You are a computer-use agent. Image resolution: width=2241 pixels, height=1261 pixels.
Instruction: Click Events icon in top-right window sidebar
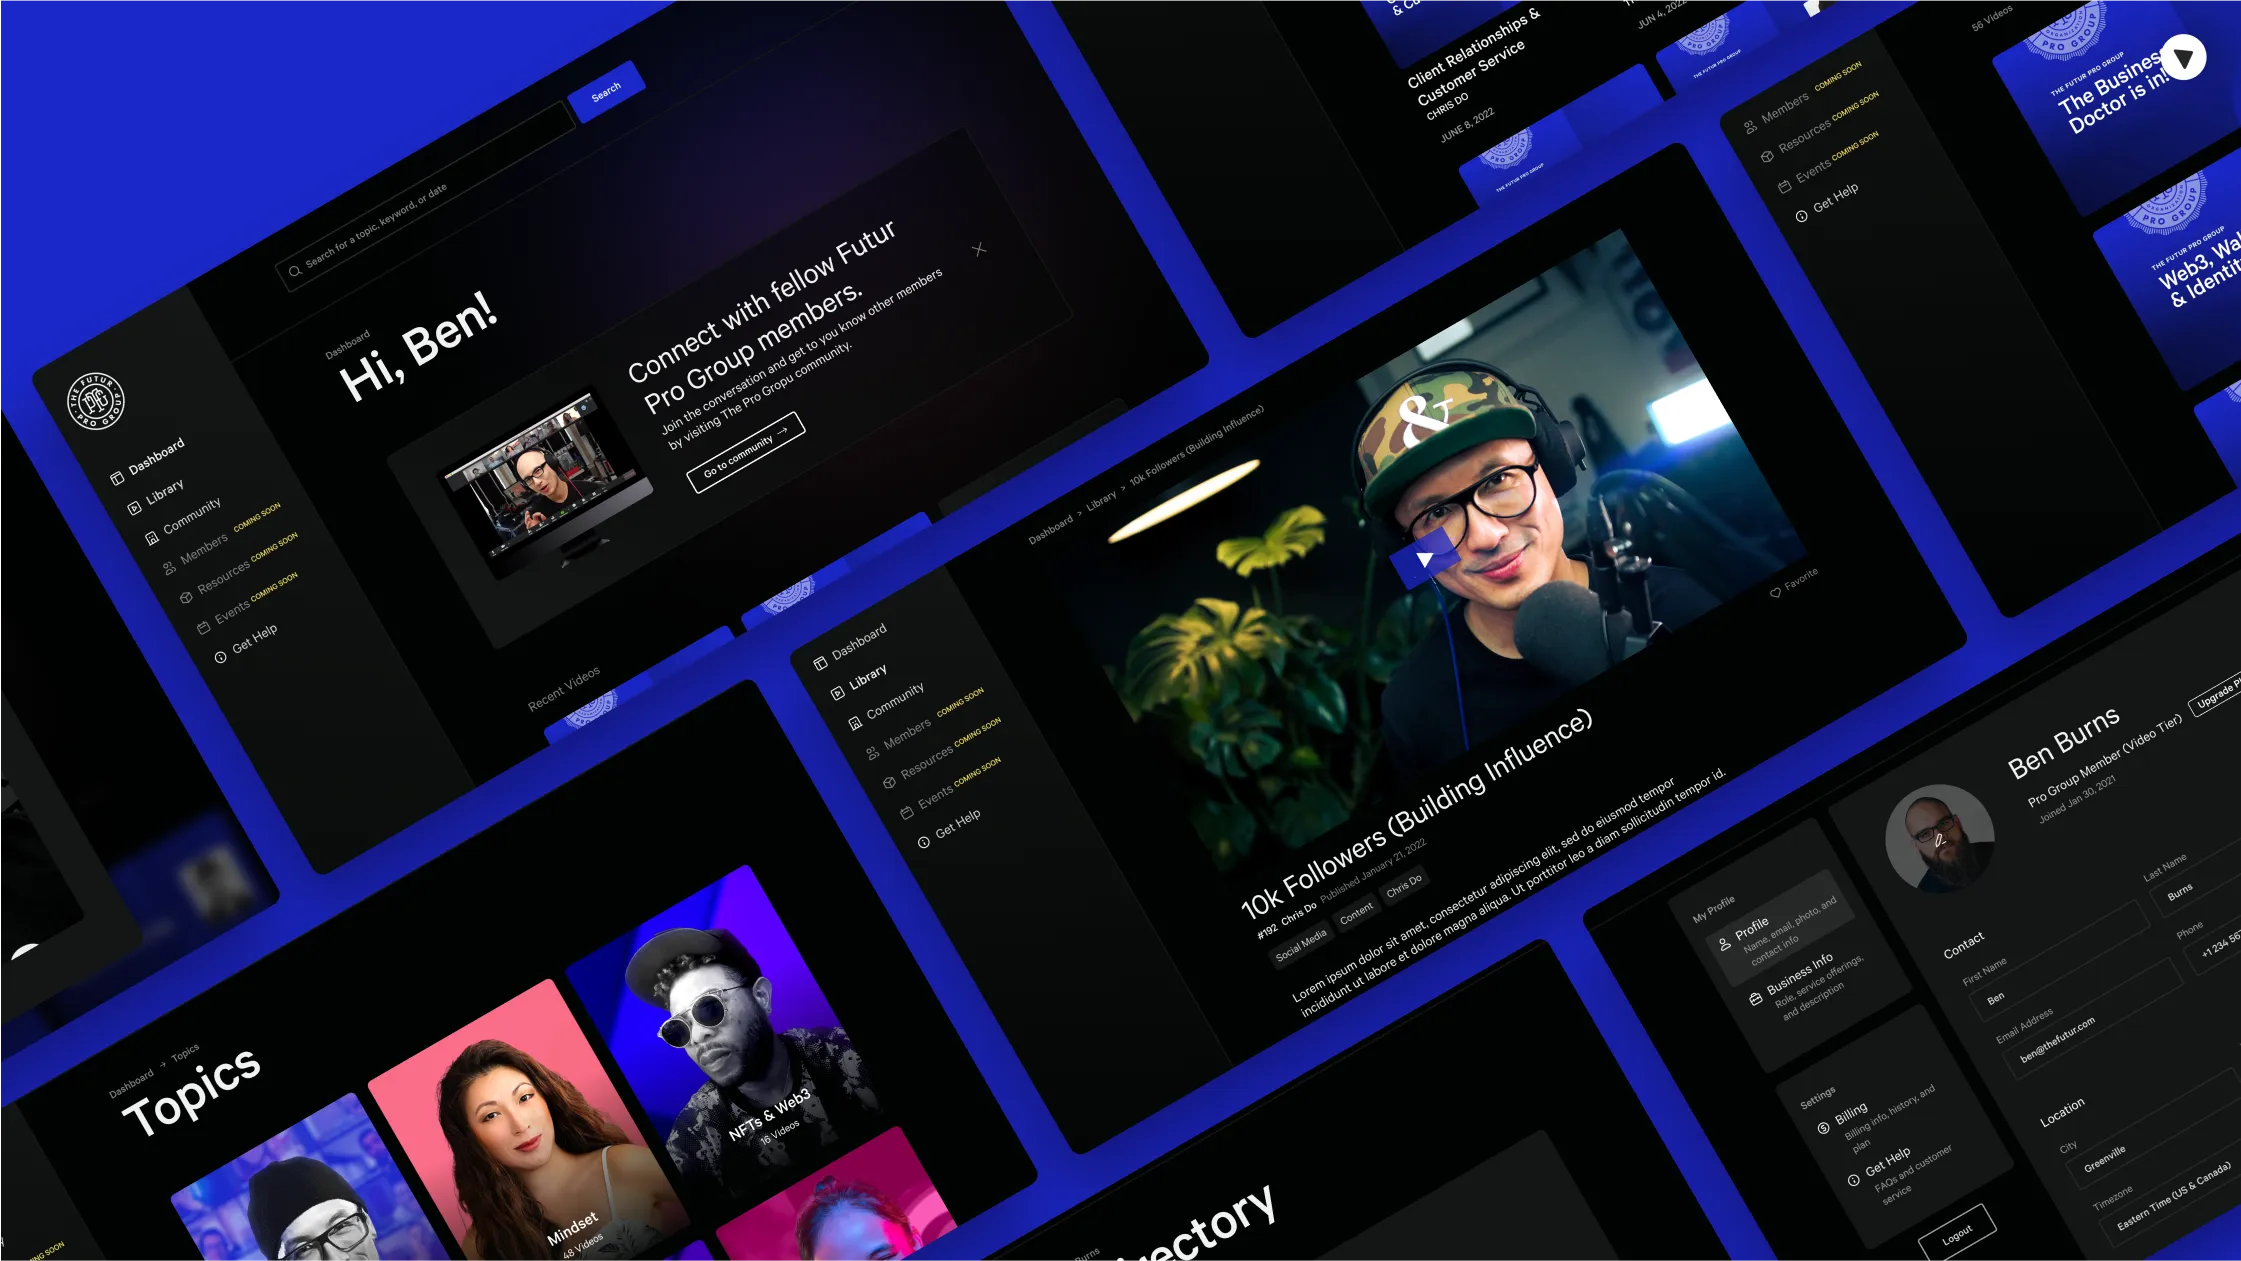1784,187
